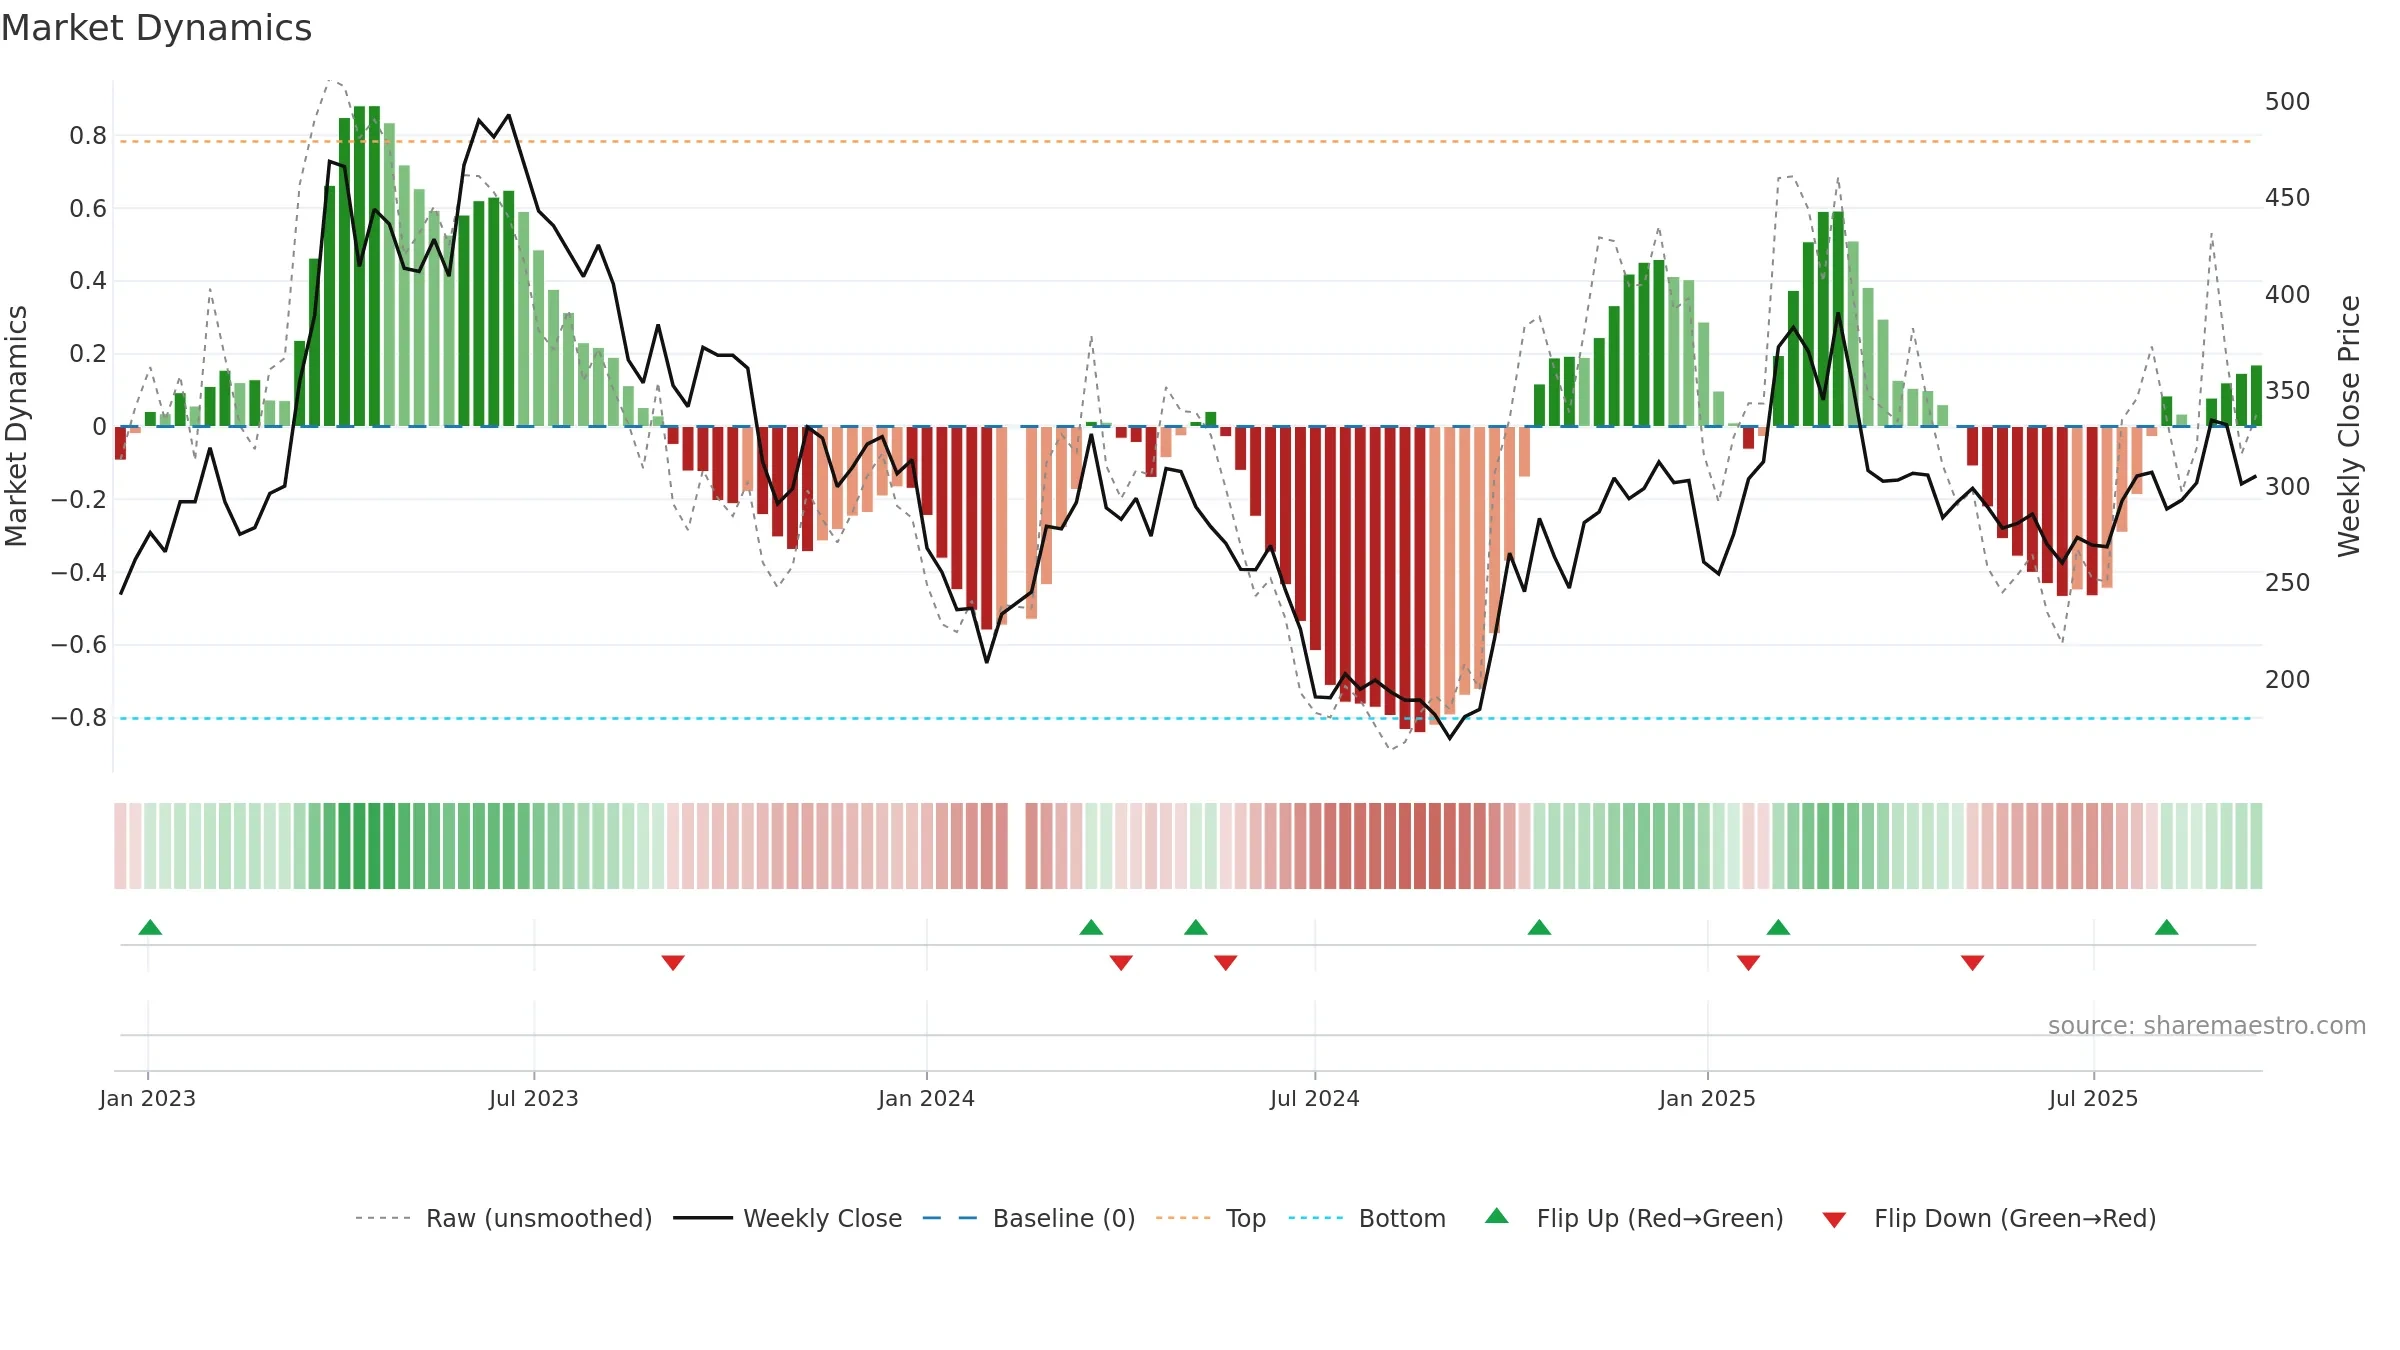Toggle Flip Up (Red→Green) in the legend
This screenshot has height=1350, width=2400.
pyautogui.click(x=1634, y=1218)
